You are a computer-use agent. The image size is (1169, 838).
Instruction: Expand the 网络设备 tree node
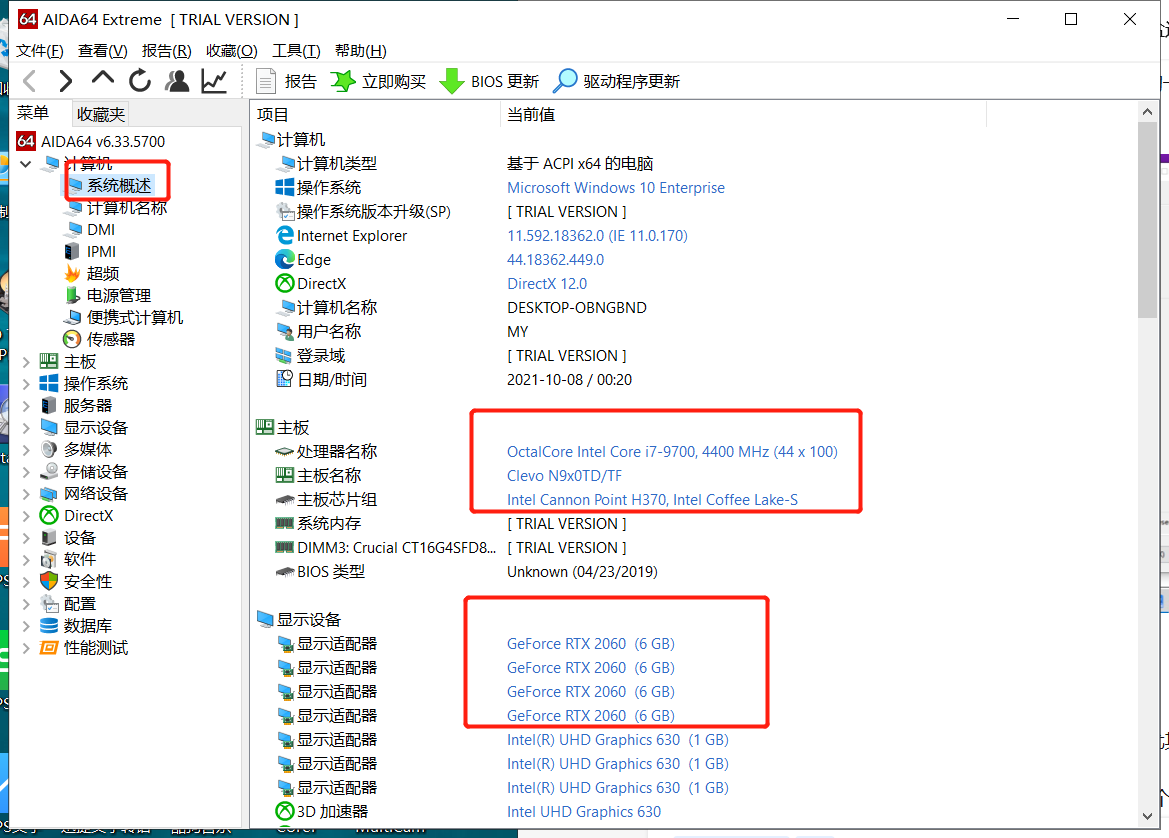26,494
